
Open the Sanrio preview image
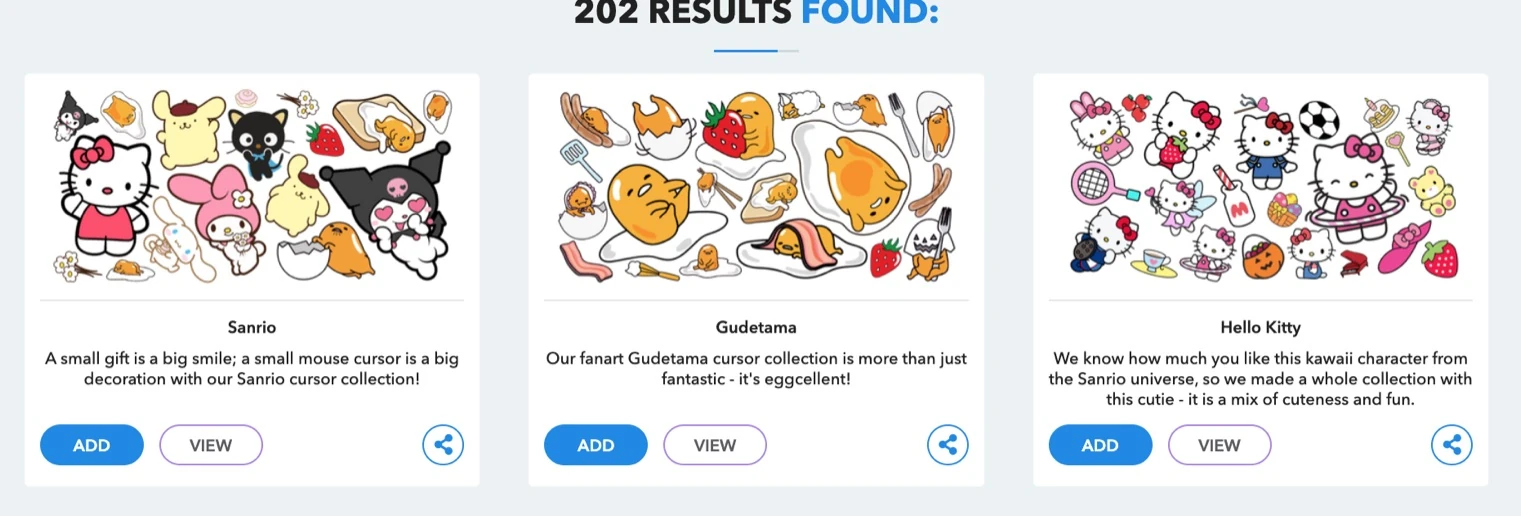point(252,186)
